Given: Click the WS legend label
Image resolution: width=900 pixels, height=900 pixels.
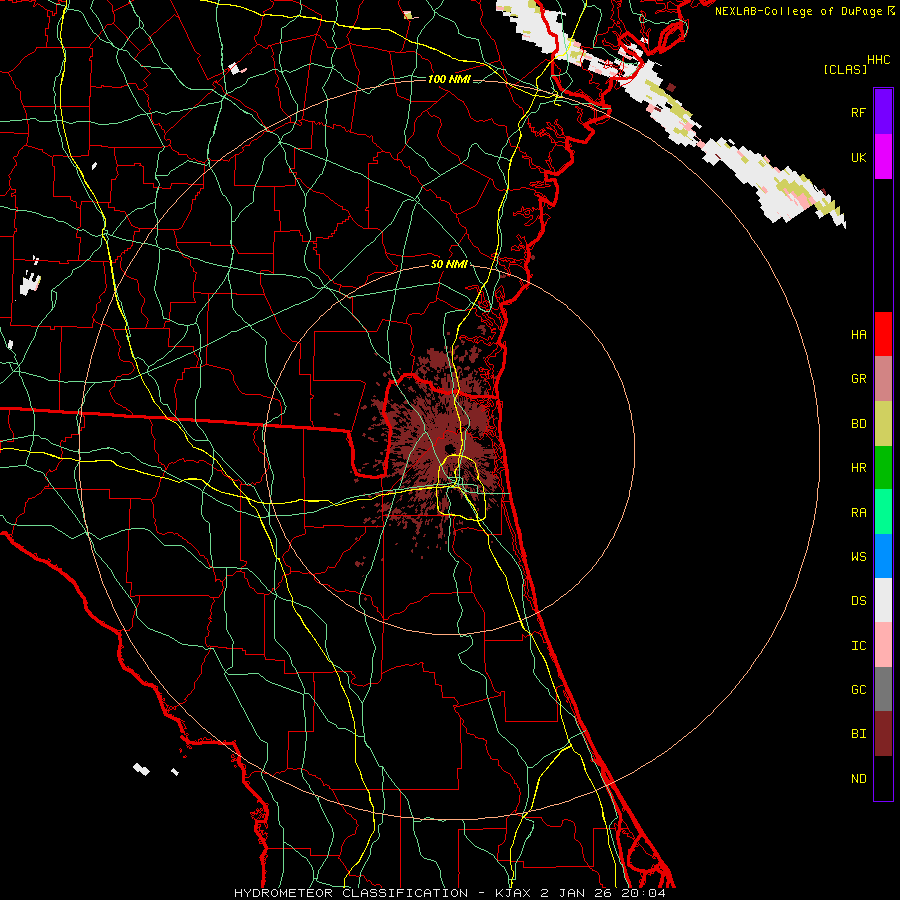Looking at the screenshot, I should click(859, 556).
